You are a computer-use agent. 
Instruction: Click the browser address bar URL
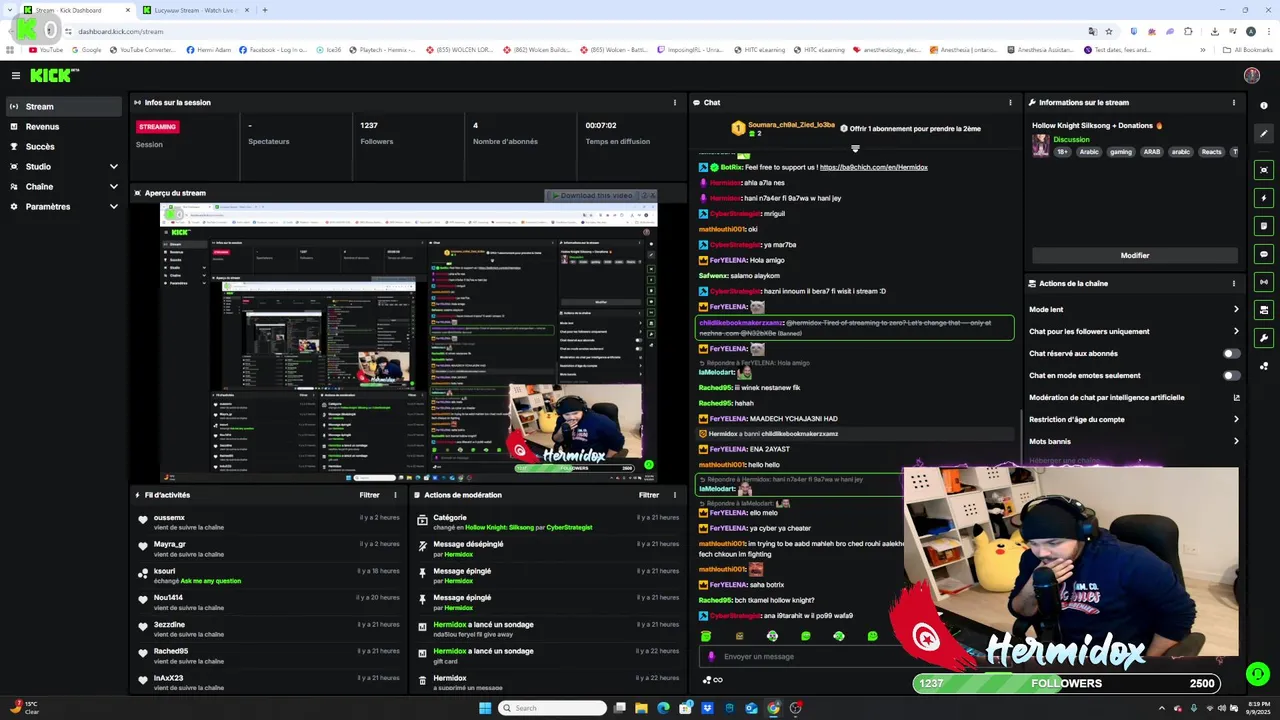click(120, 31)
